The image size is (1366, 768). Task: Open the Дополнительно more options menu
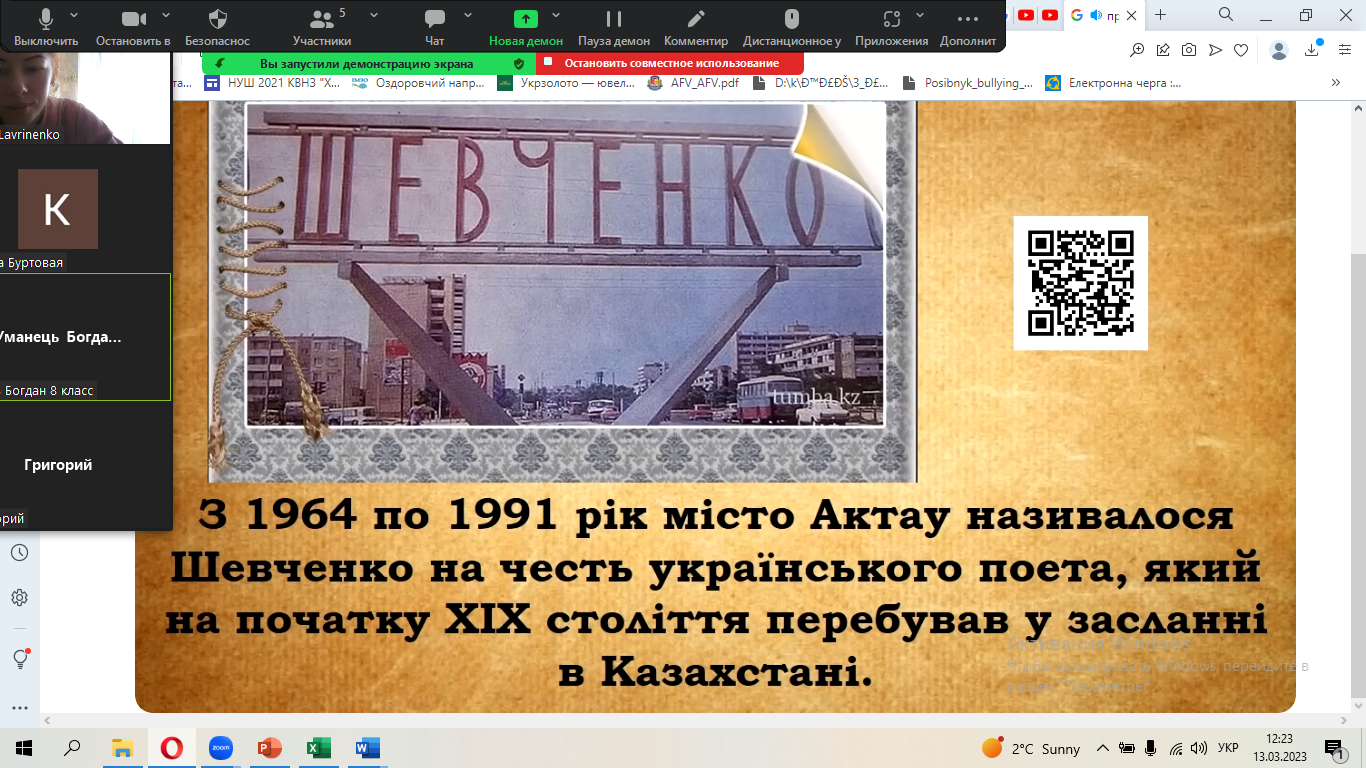968,27
